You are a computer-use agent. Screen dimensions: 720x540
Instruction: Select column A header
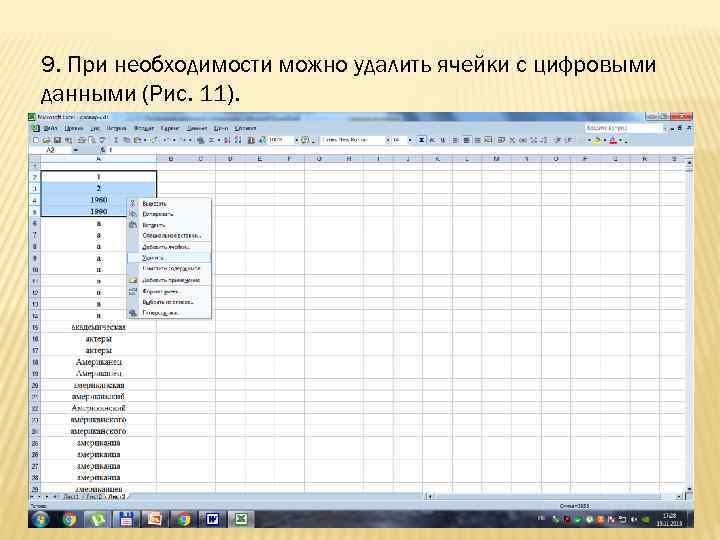tap(99, 159)
